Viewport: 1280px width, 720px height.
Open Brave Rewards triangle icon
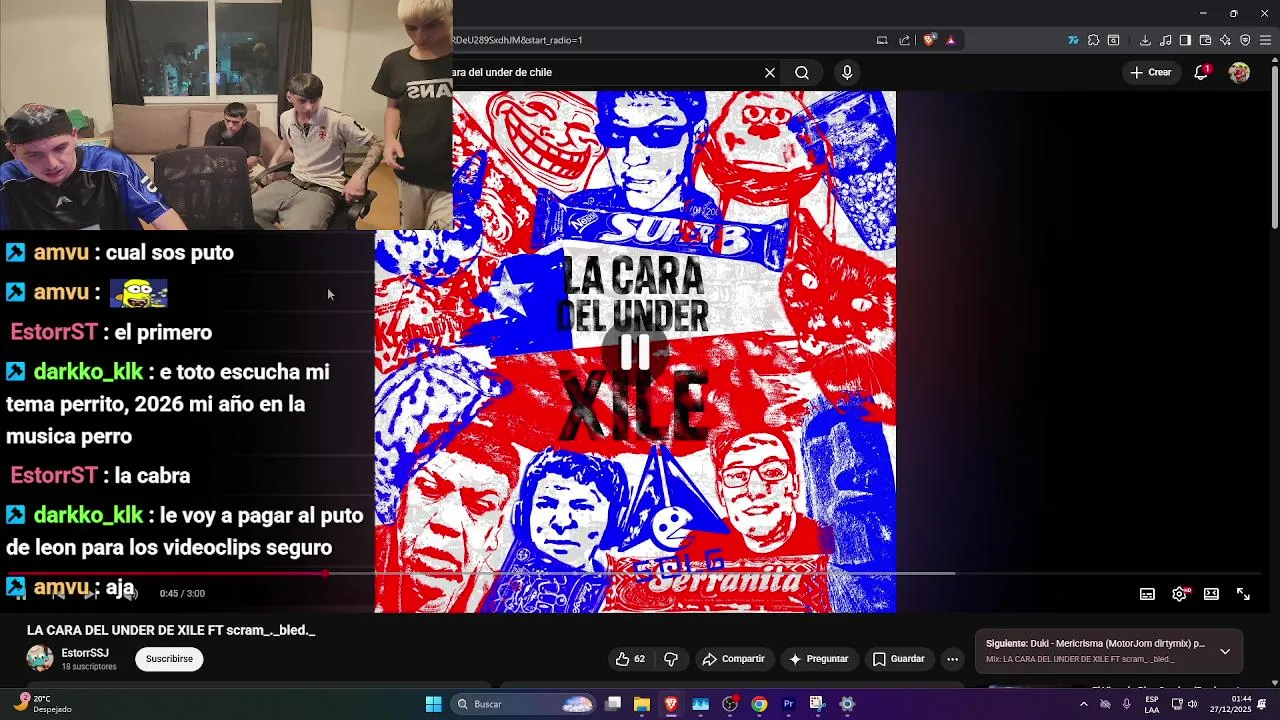[951, 40]
